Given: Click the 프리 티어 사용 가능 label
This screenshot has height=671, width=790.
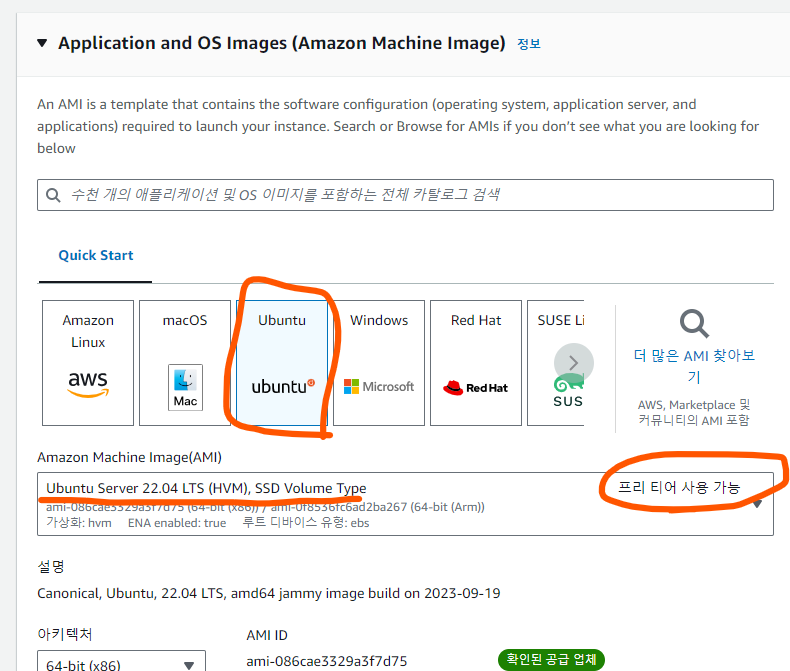Looking at the screenshot, I should click(x=679, y=487).
